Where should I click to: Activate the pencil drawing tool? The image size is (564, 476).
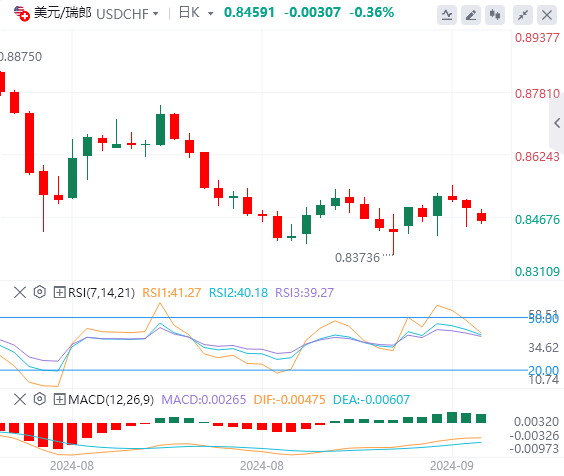pyautogui.click(x=471, y=15)
